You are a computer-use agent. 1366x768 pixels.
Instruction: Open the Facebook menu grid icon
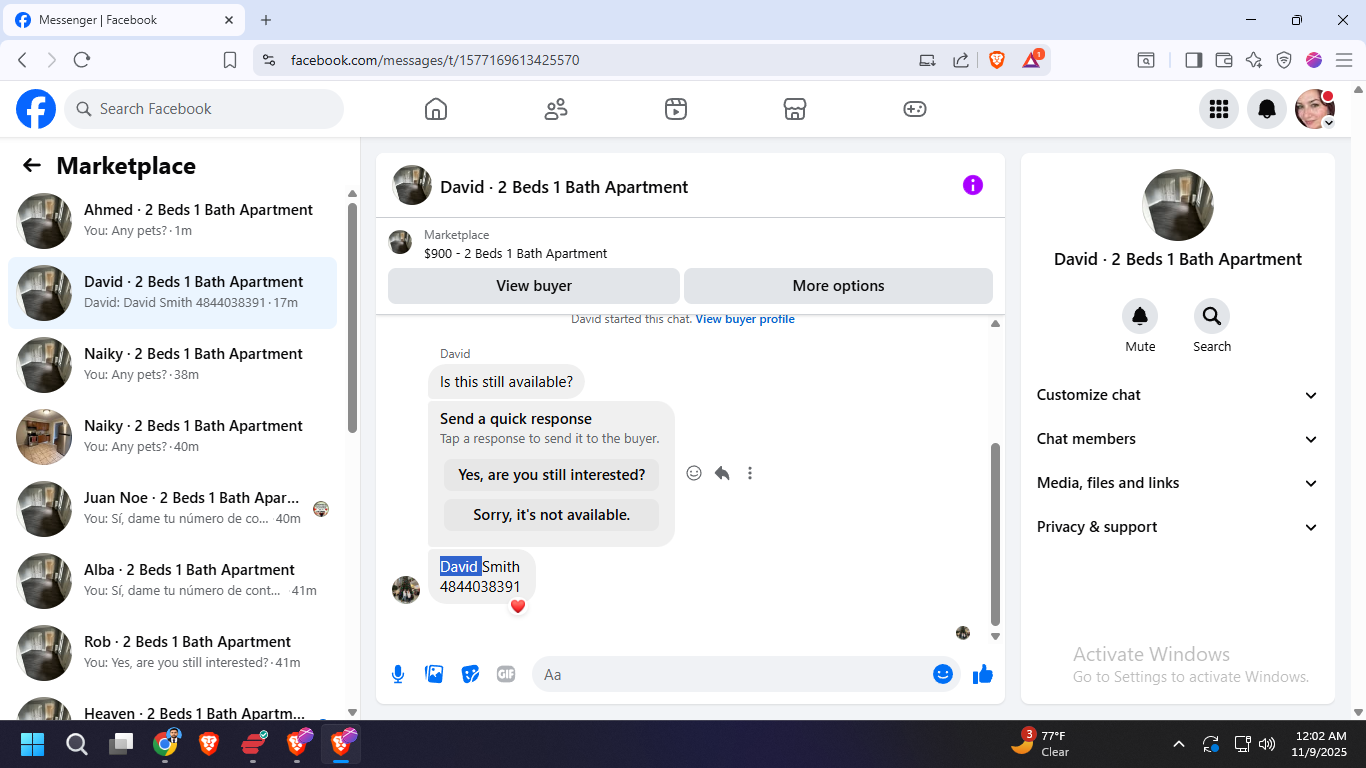point(1219,109)
